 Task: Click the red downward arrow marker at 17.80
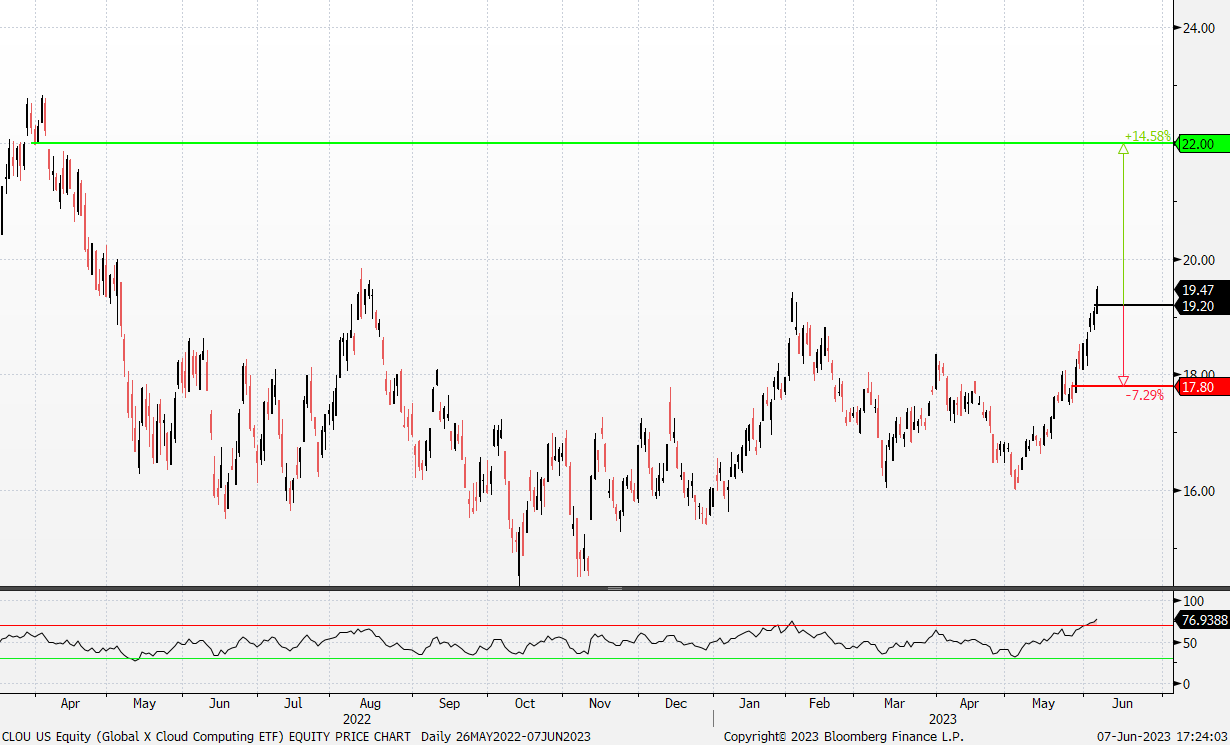click(1123, 381)
